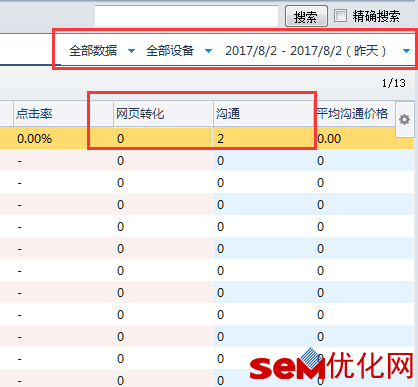
Task: Focus the search text input field
Action: pyautogui.click(x=186, y=16)
